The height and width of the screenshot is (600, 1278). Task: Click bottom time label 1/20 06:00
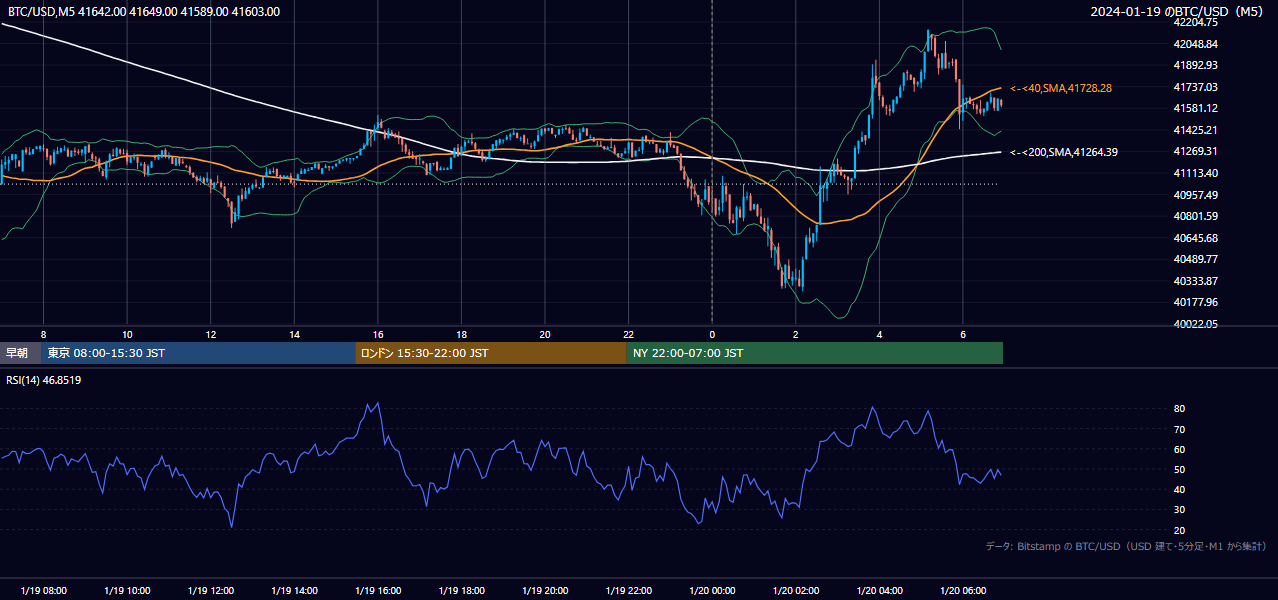[x=963, y=591]
